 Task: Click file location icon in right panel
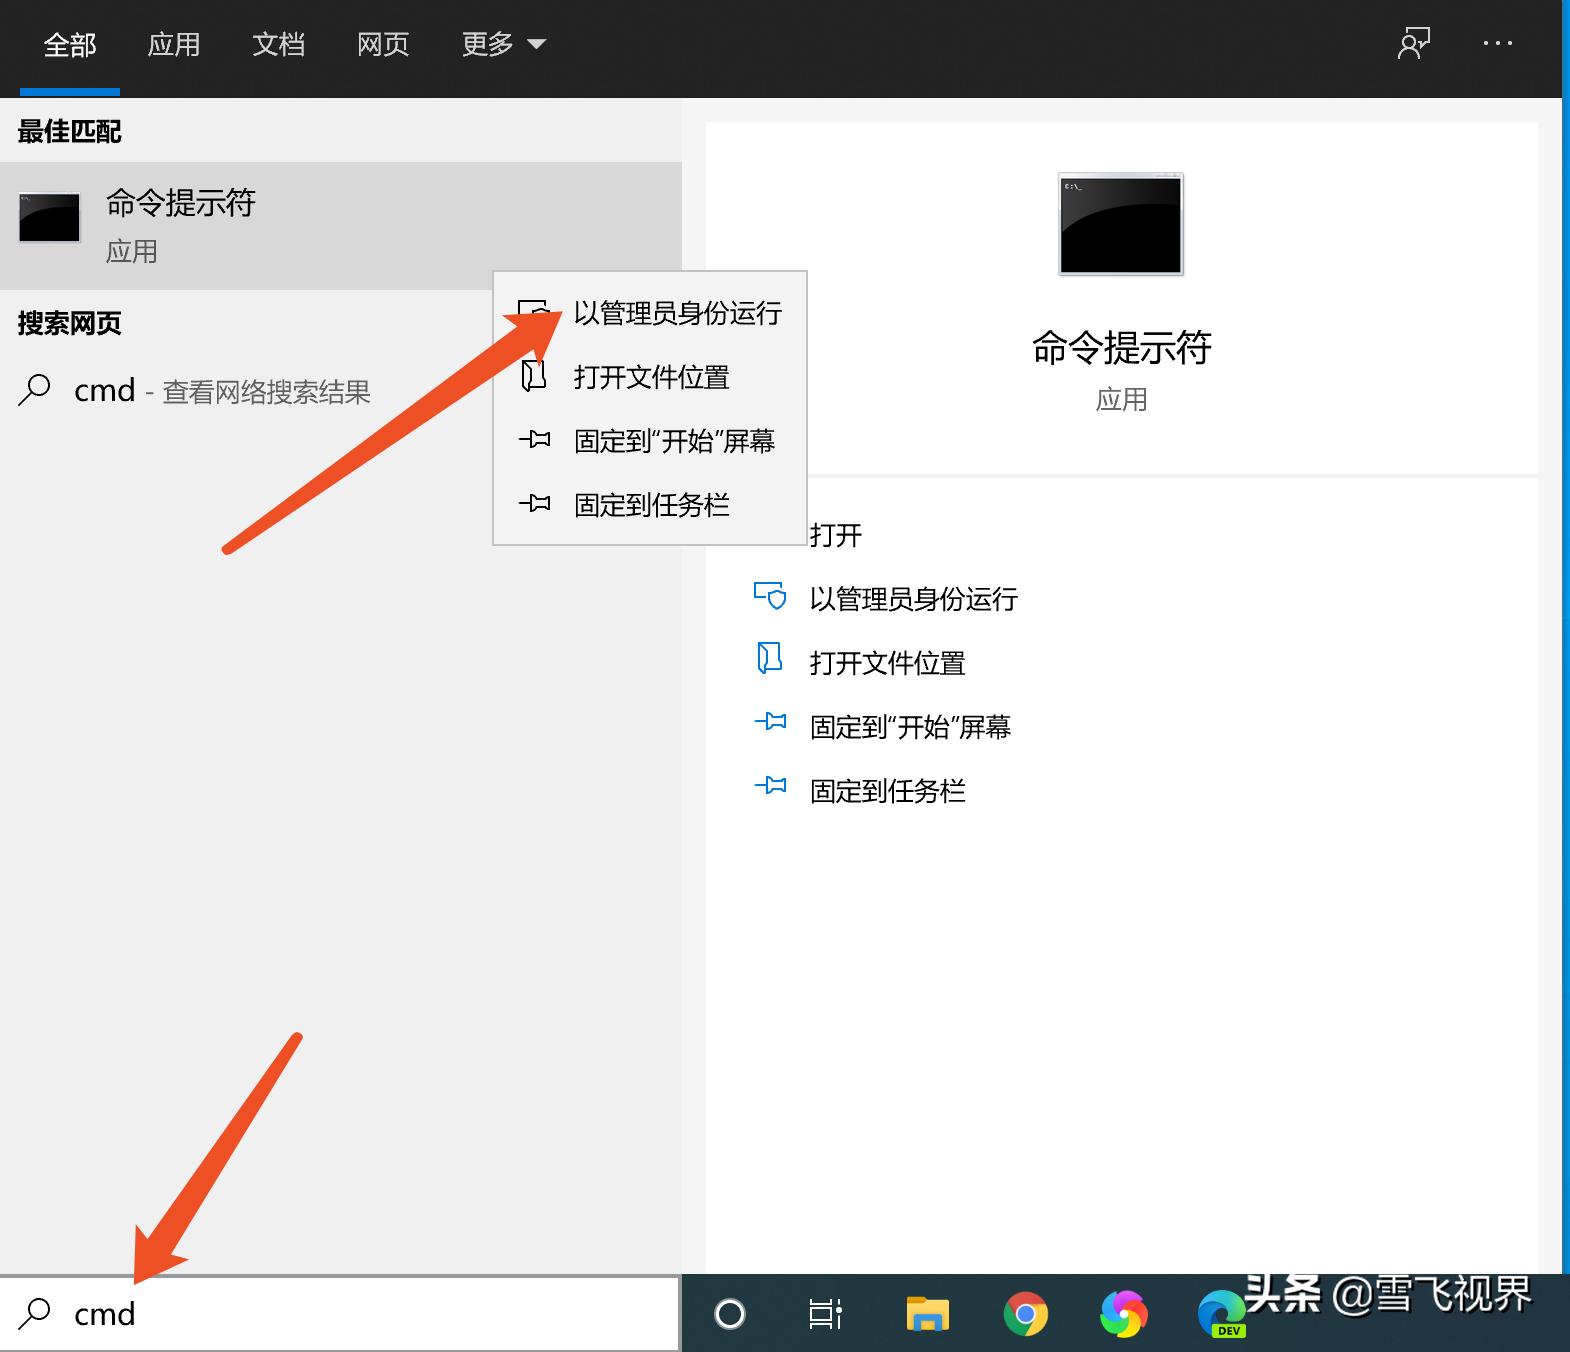769,659
